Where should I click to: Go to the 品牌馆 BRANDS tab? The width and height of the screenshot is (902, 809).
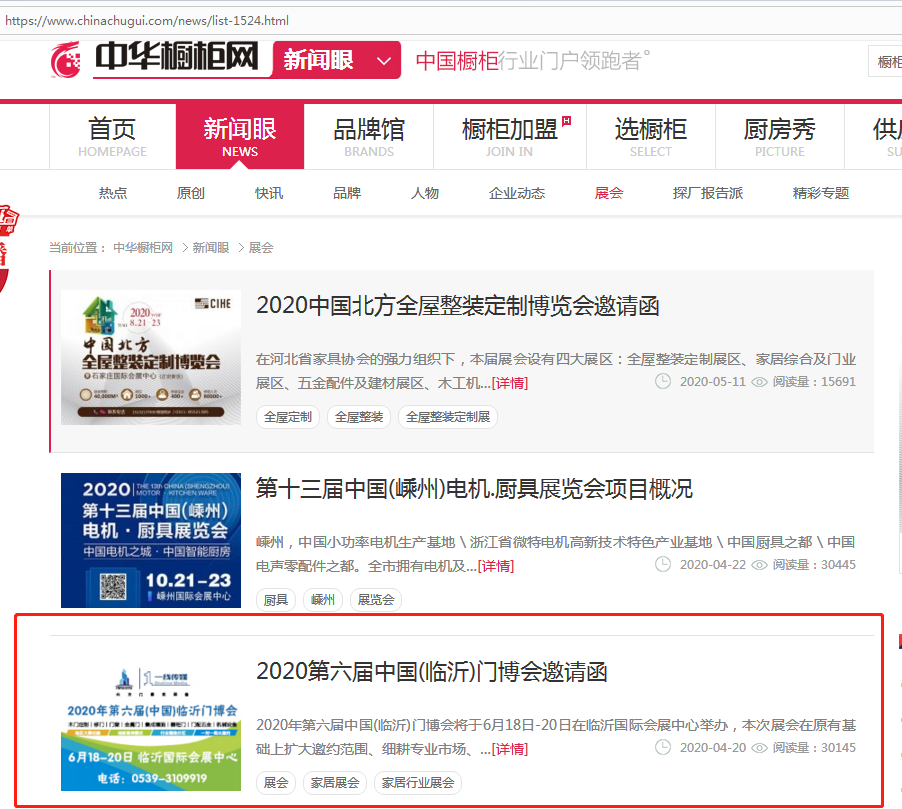click(x=369, y=136)
